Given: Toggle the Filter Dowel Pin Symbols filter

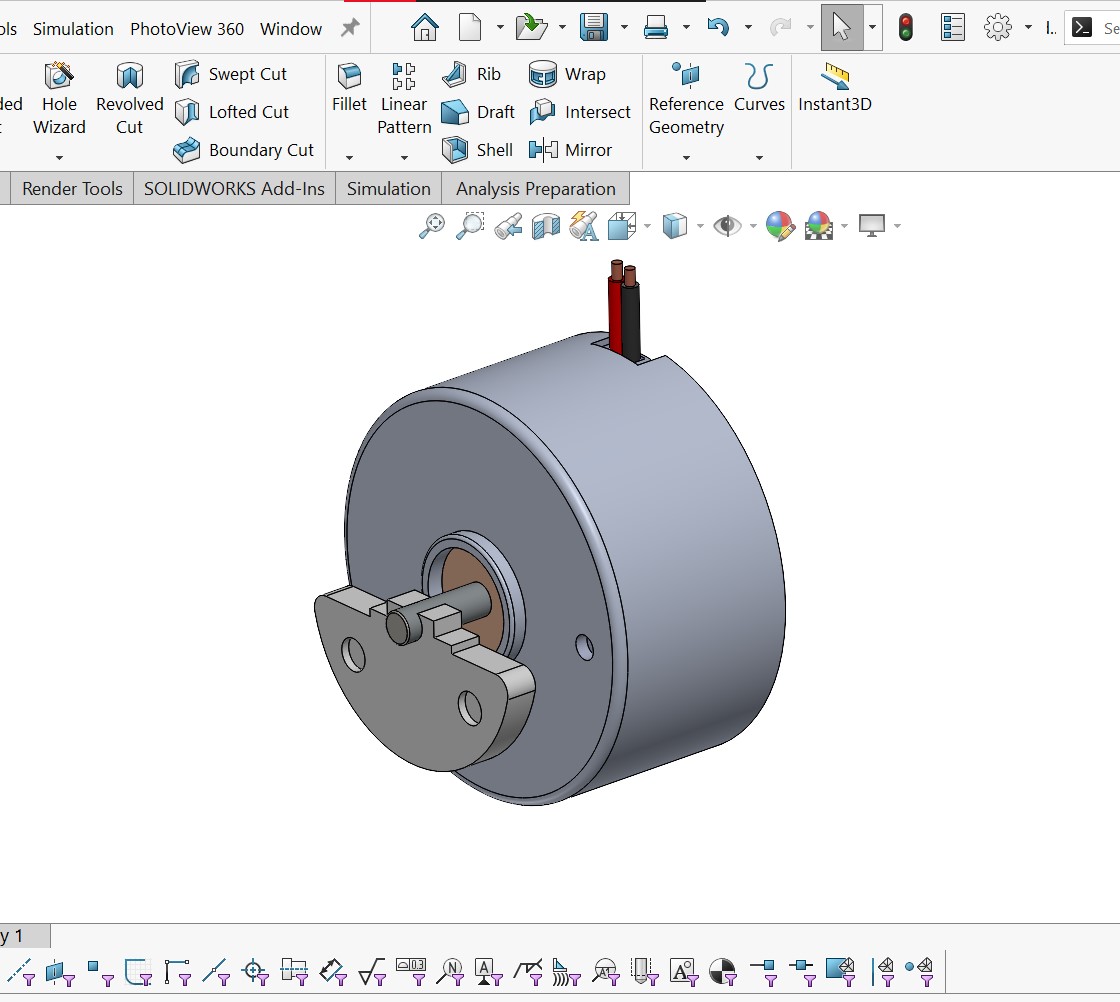Looking at the screenshot, I should coord(722,972).
